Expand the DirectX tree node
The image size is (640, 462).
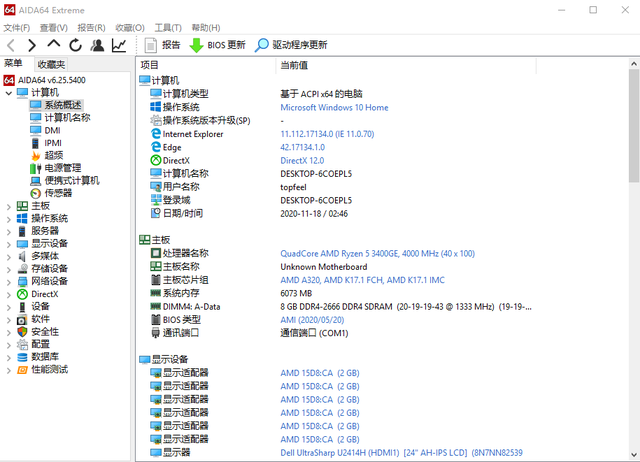(x=9, y=295)
